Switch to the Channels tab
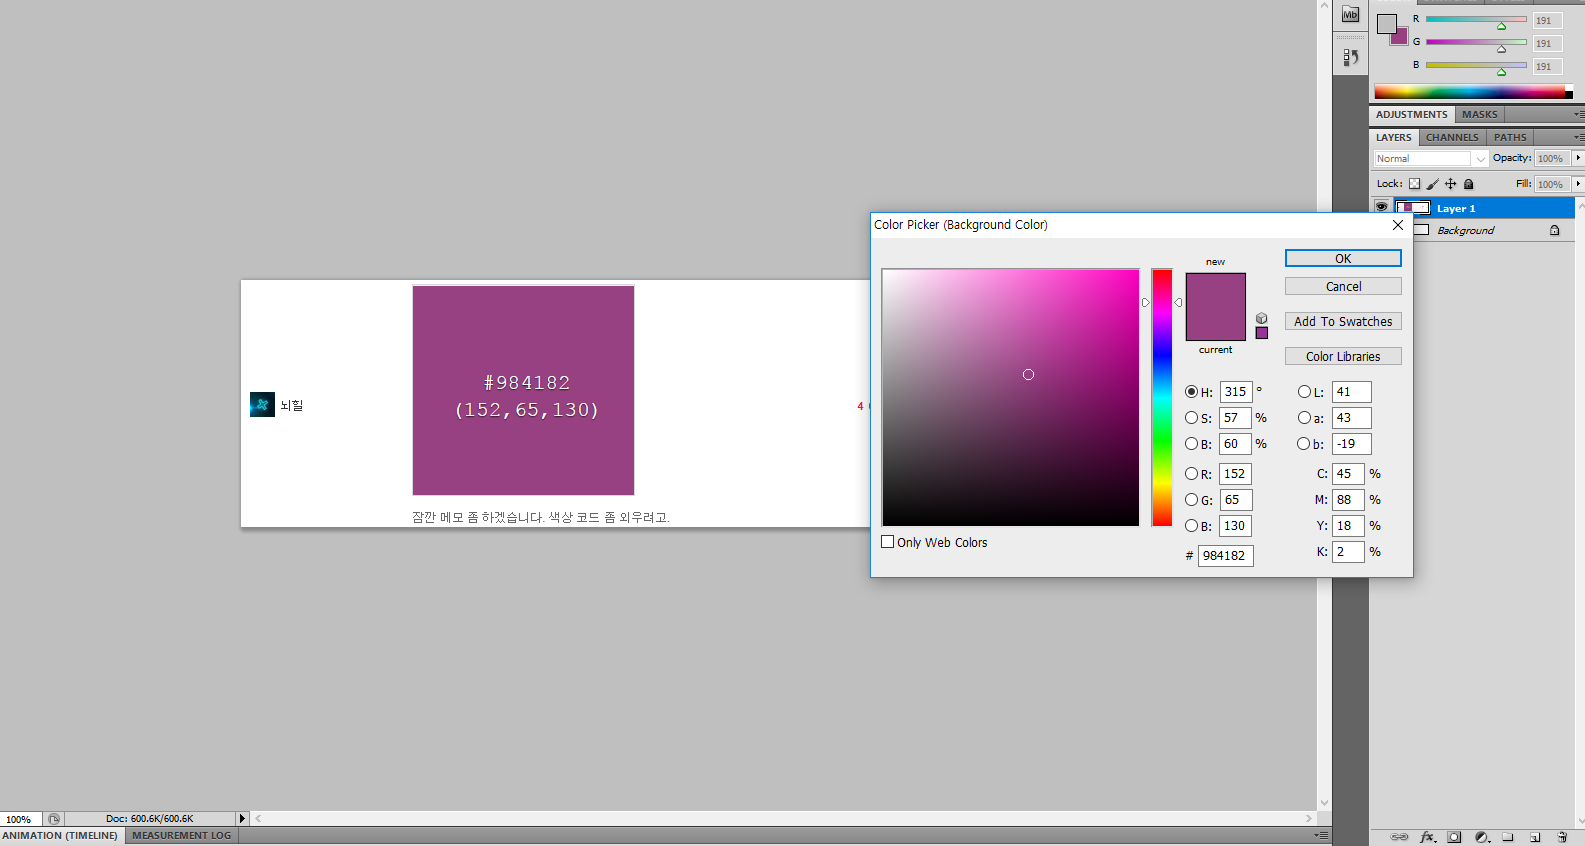Screen dimensions: 1585x846 [1451, 138]
